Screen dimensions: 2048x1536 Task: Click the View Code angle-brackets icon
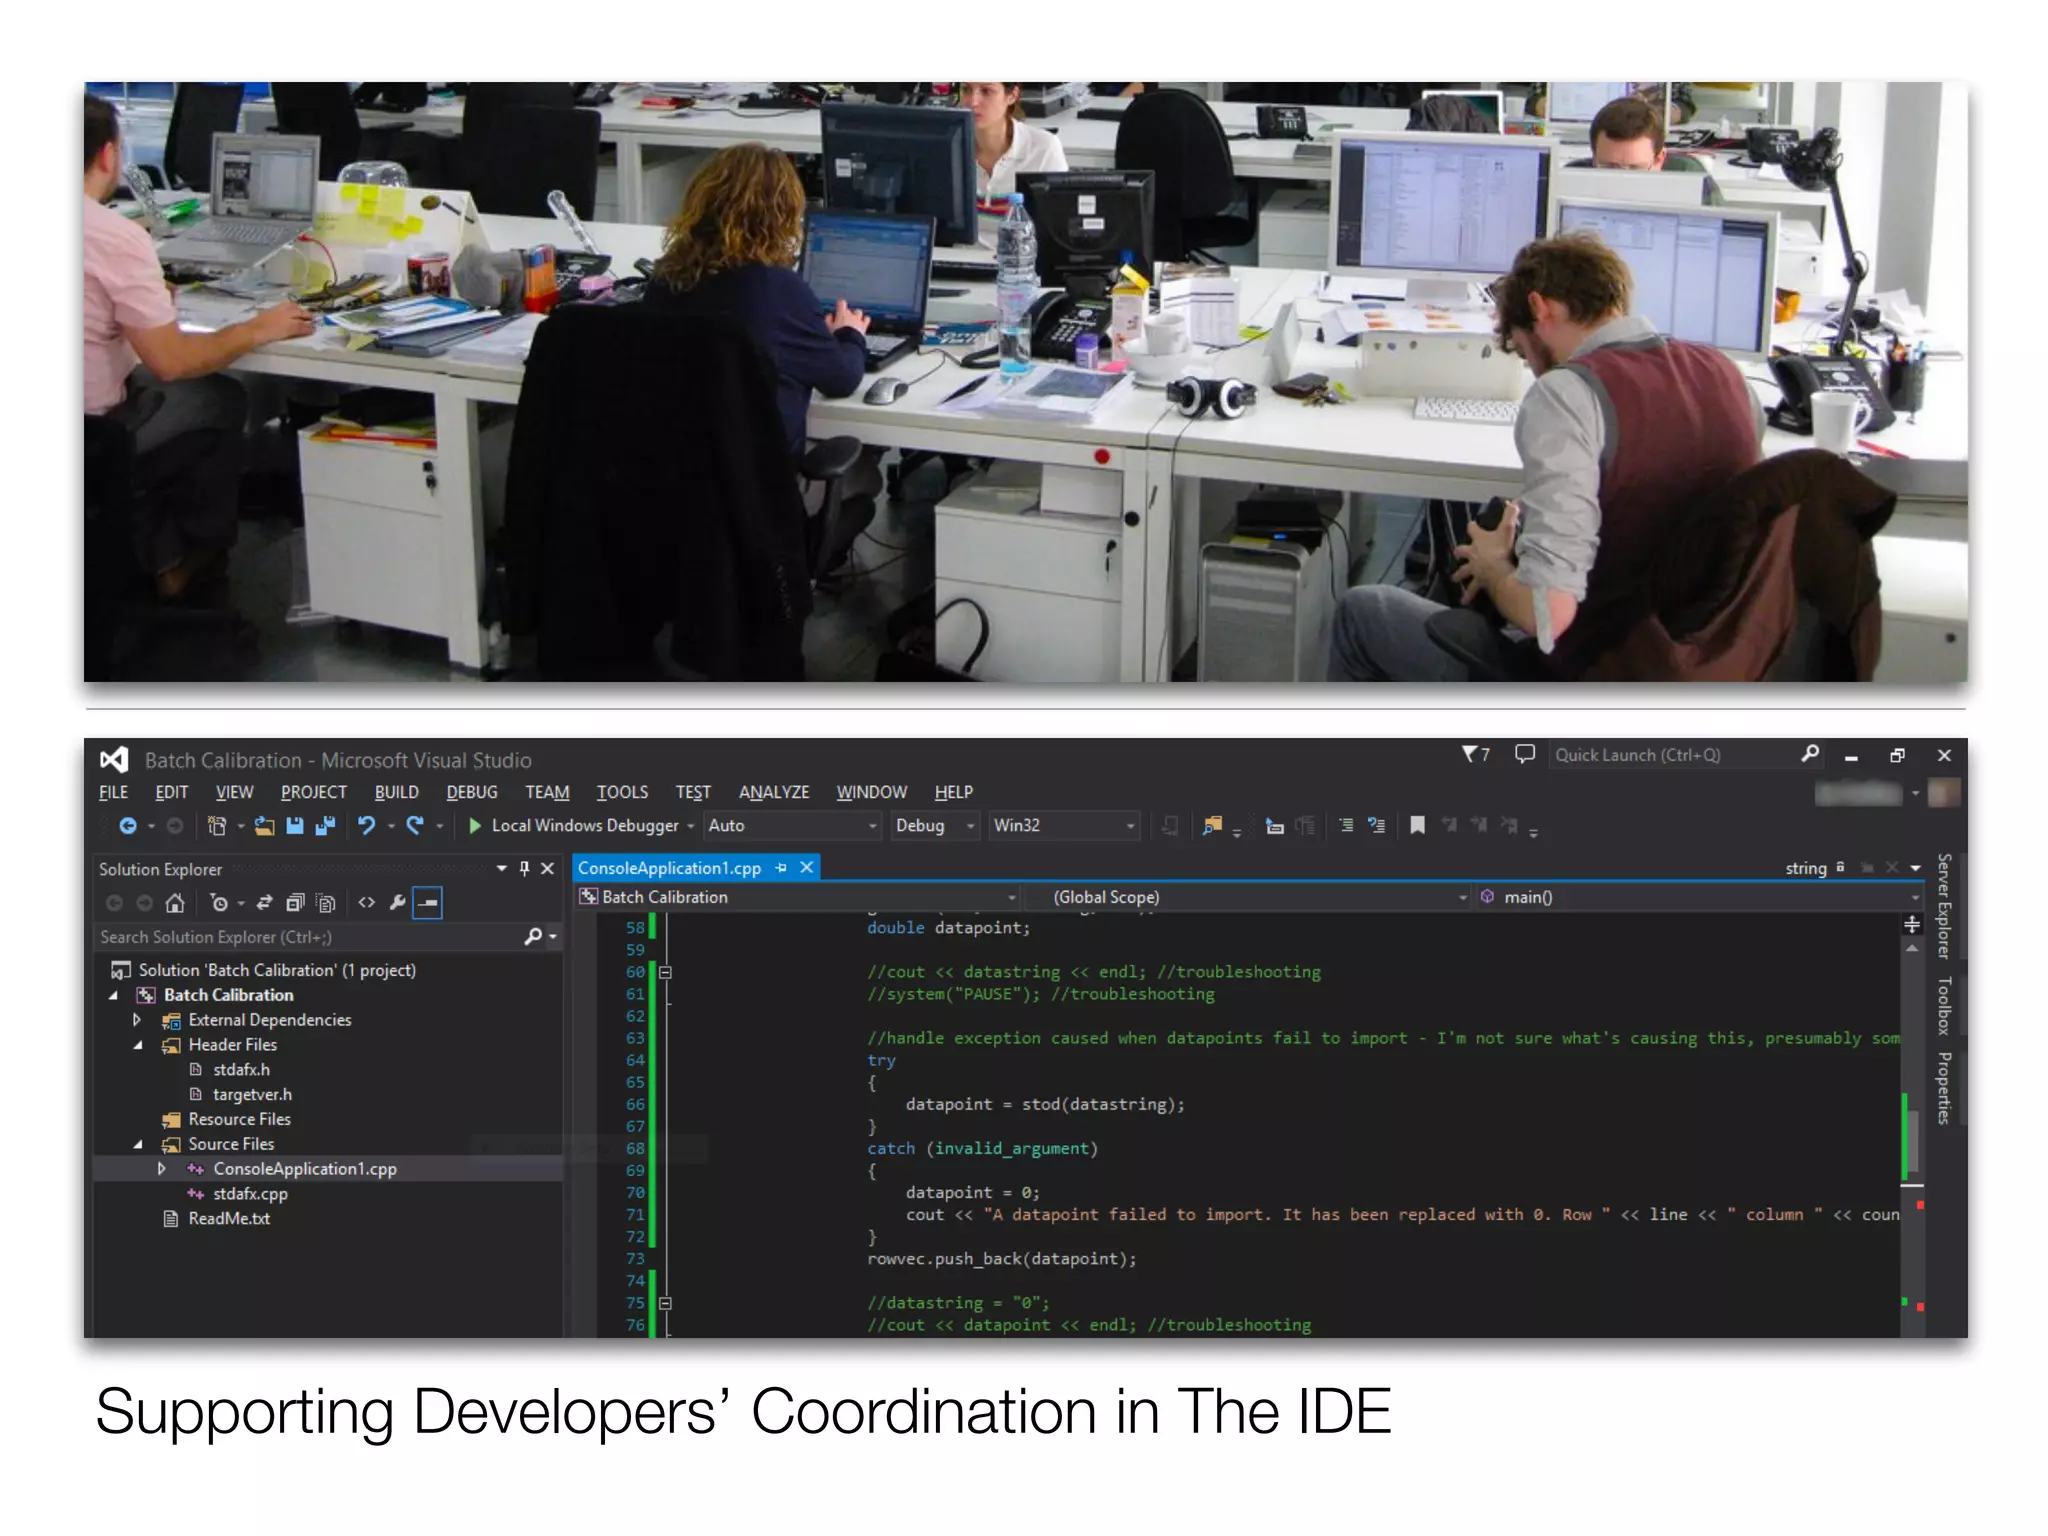point(367,904)
